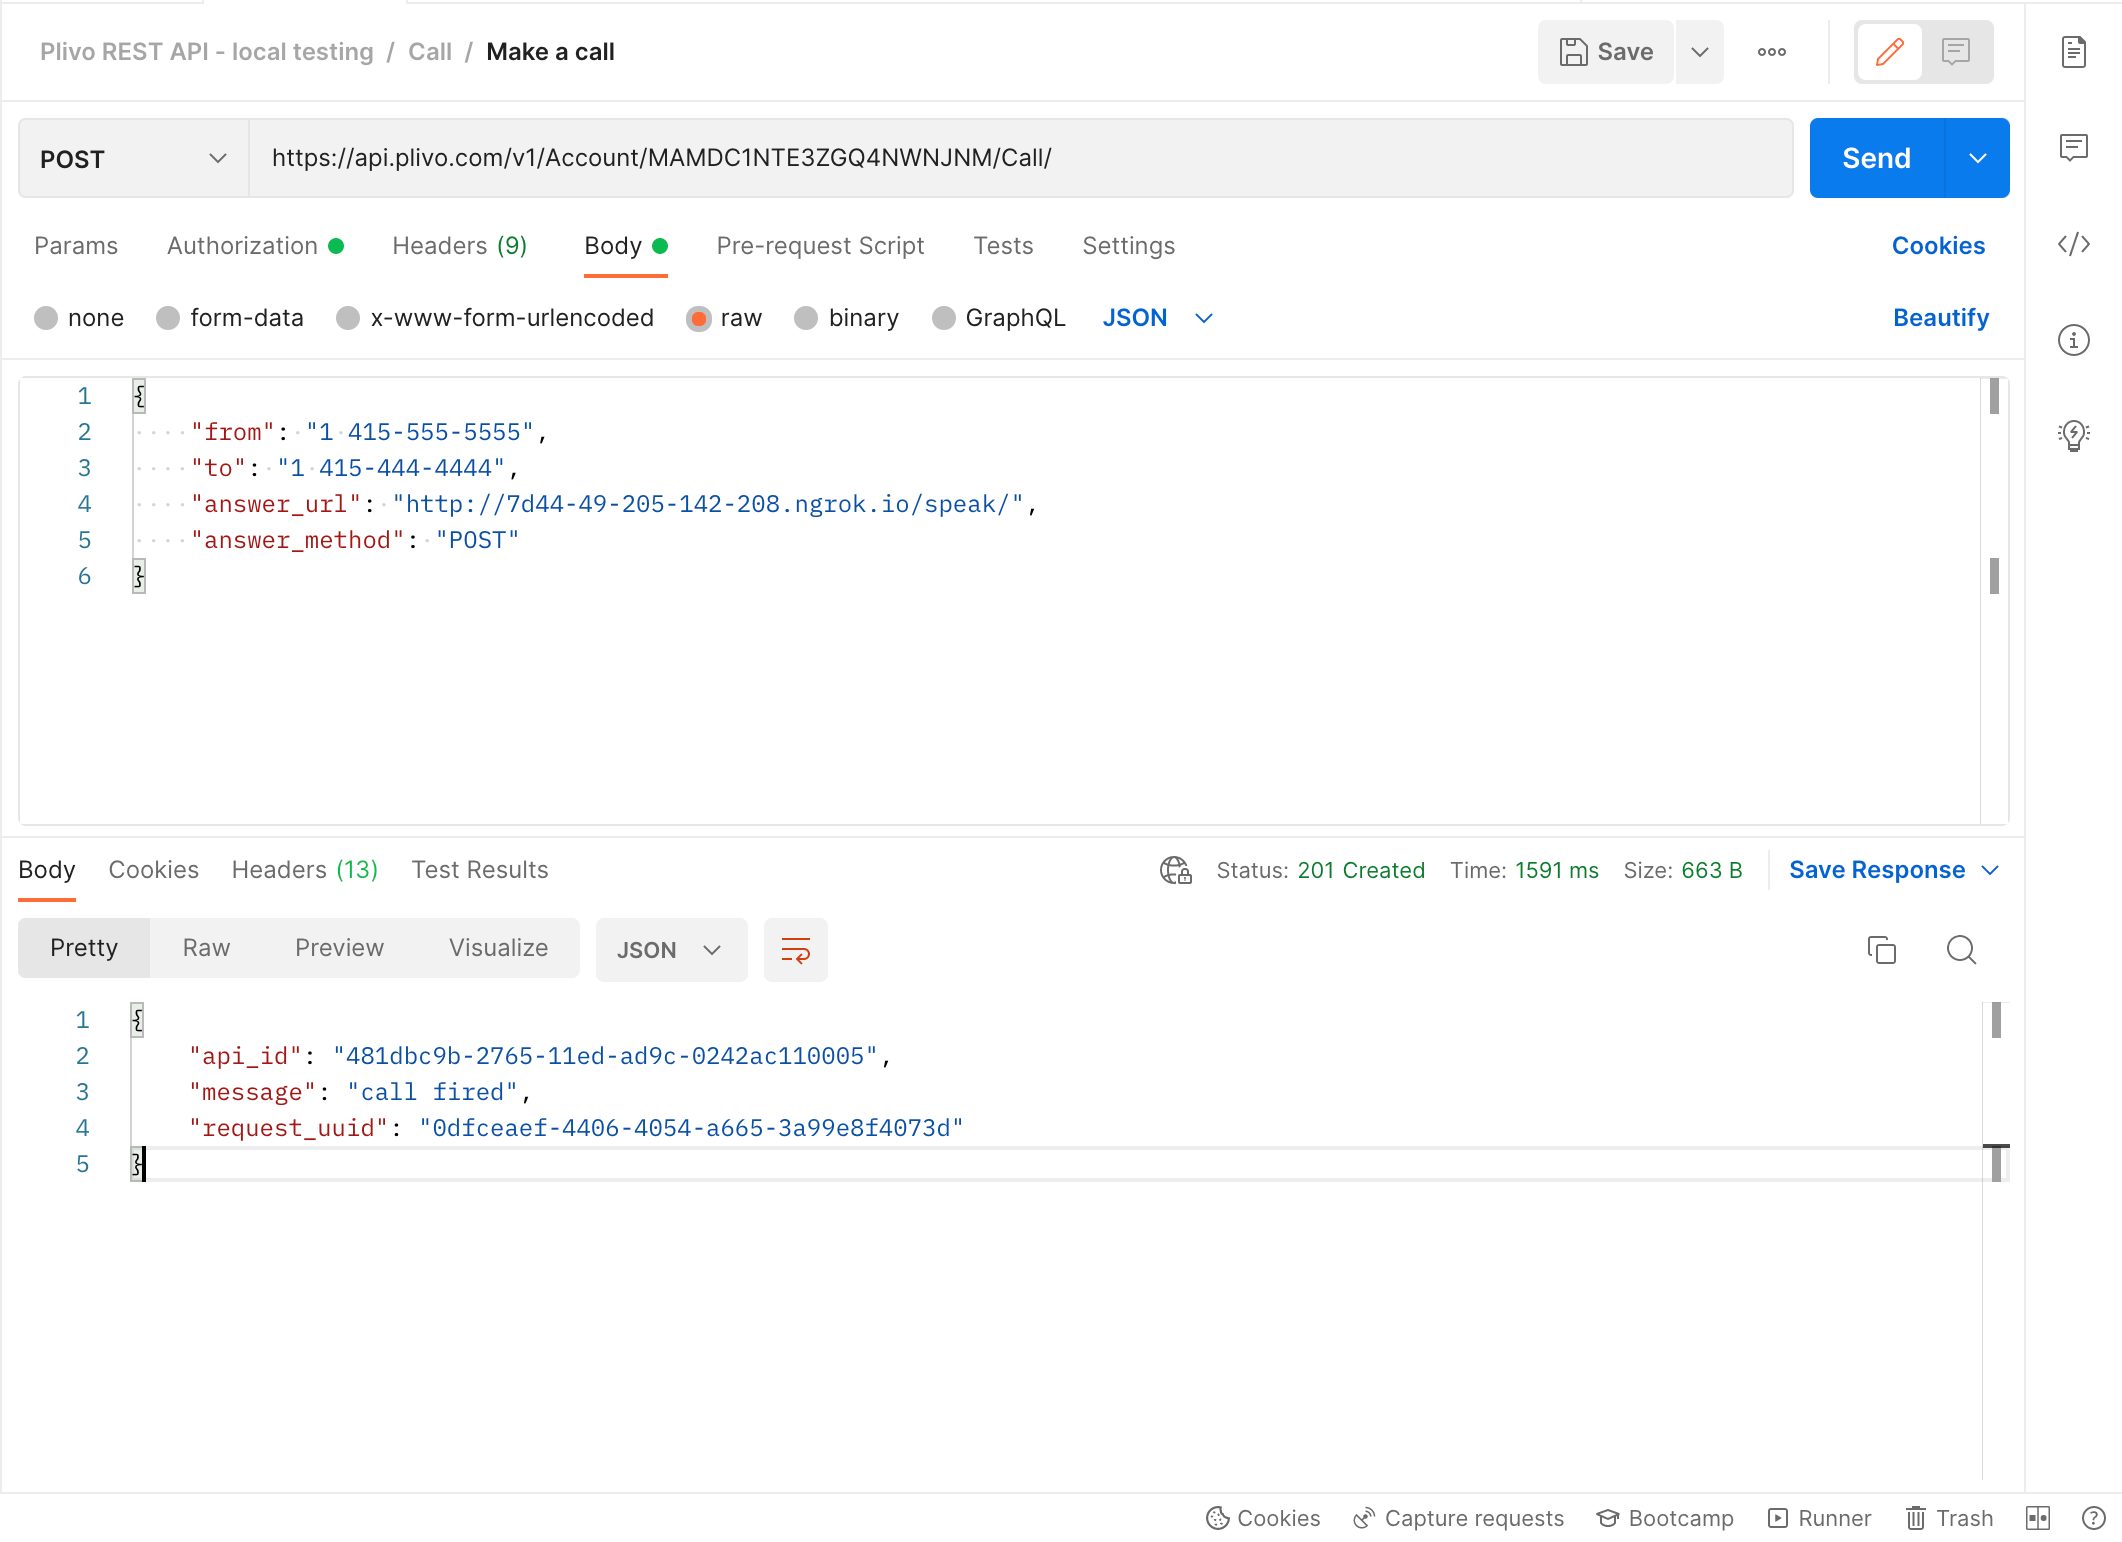Viewport: 2122px width, 1542px height.
Task: Open the POST method dropdown
Action: tap(133, 158)
